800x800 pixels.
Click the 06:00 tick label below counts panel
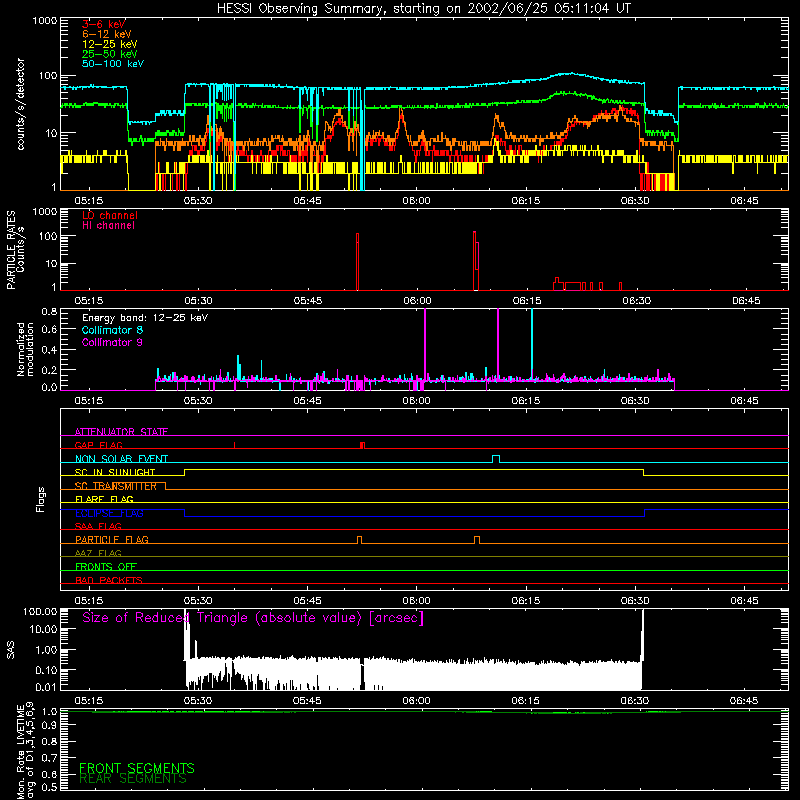point(416,201)
